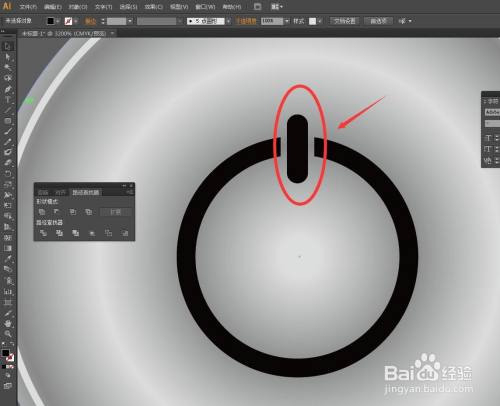Select the Symbol Sprayer tool
This screenshot has height=406, width=500.
click(x=8, y=281)
